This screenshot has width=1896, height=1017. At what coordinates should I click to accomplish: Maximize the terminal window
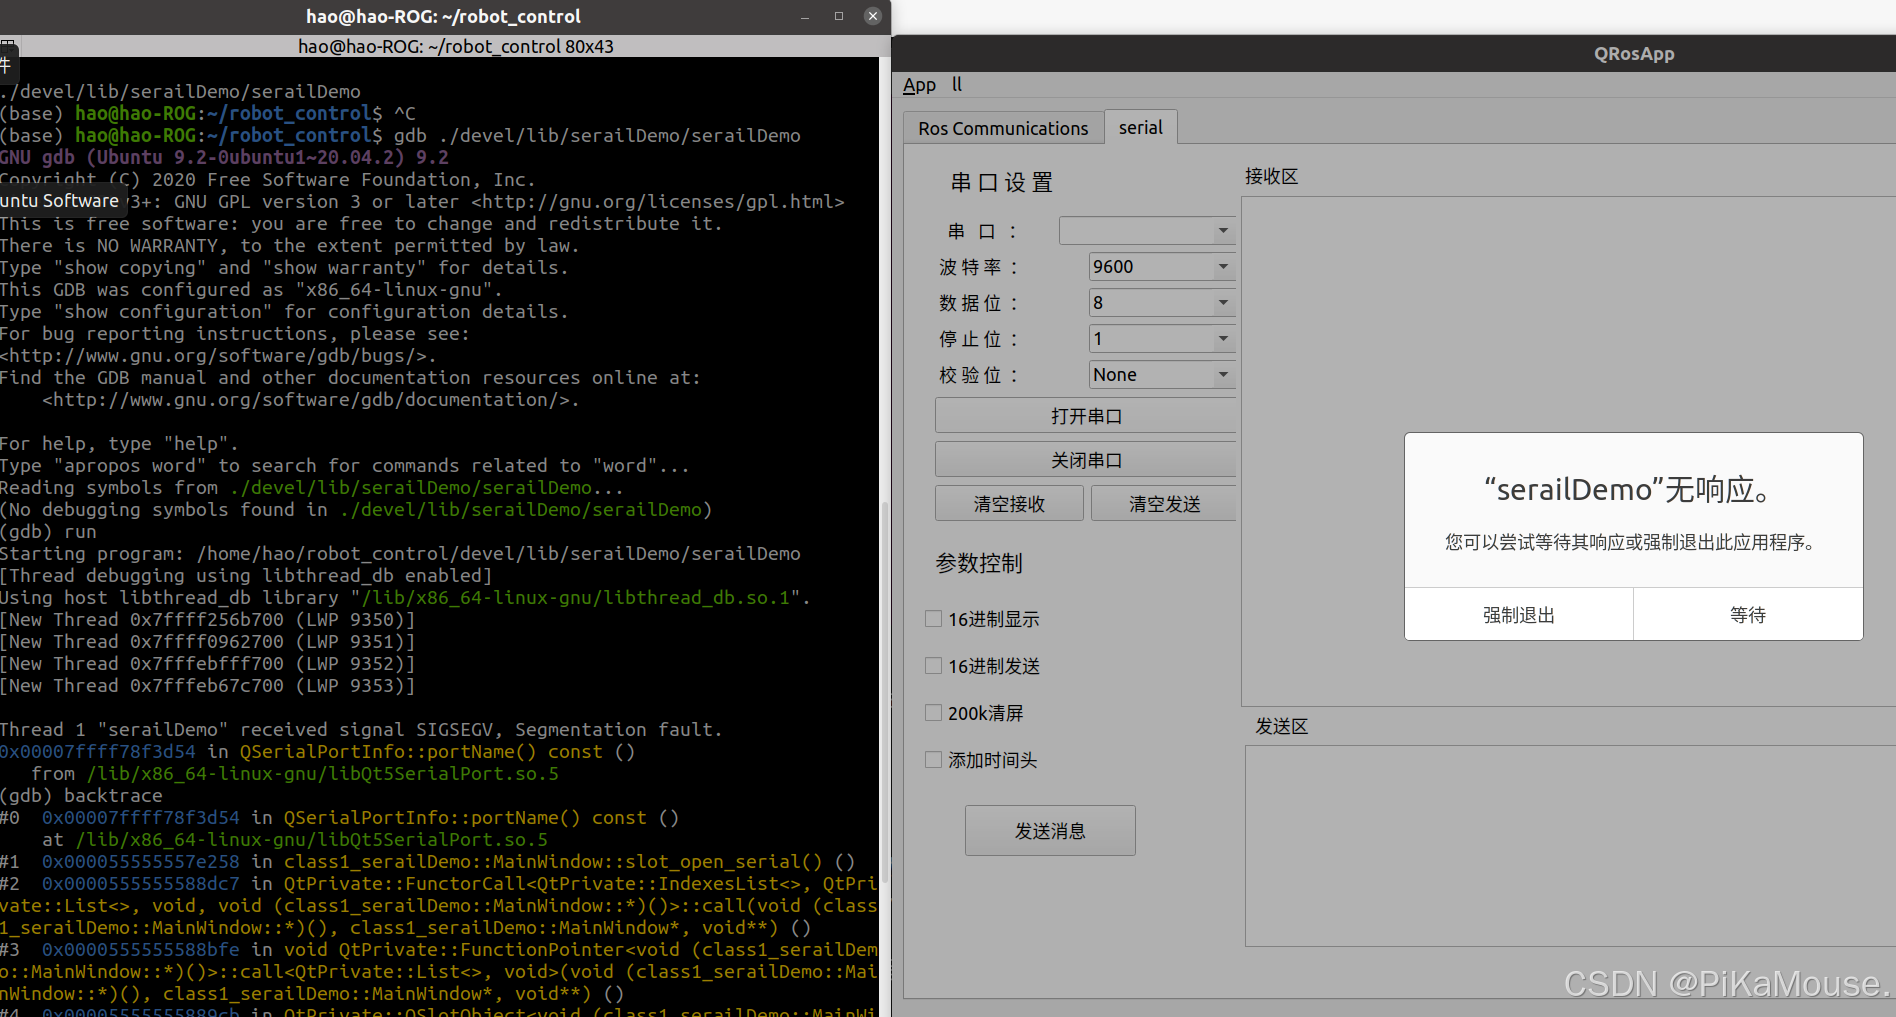click(x=839, y=16)
